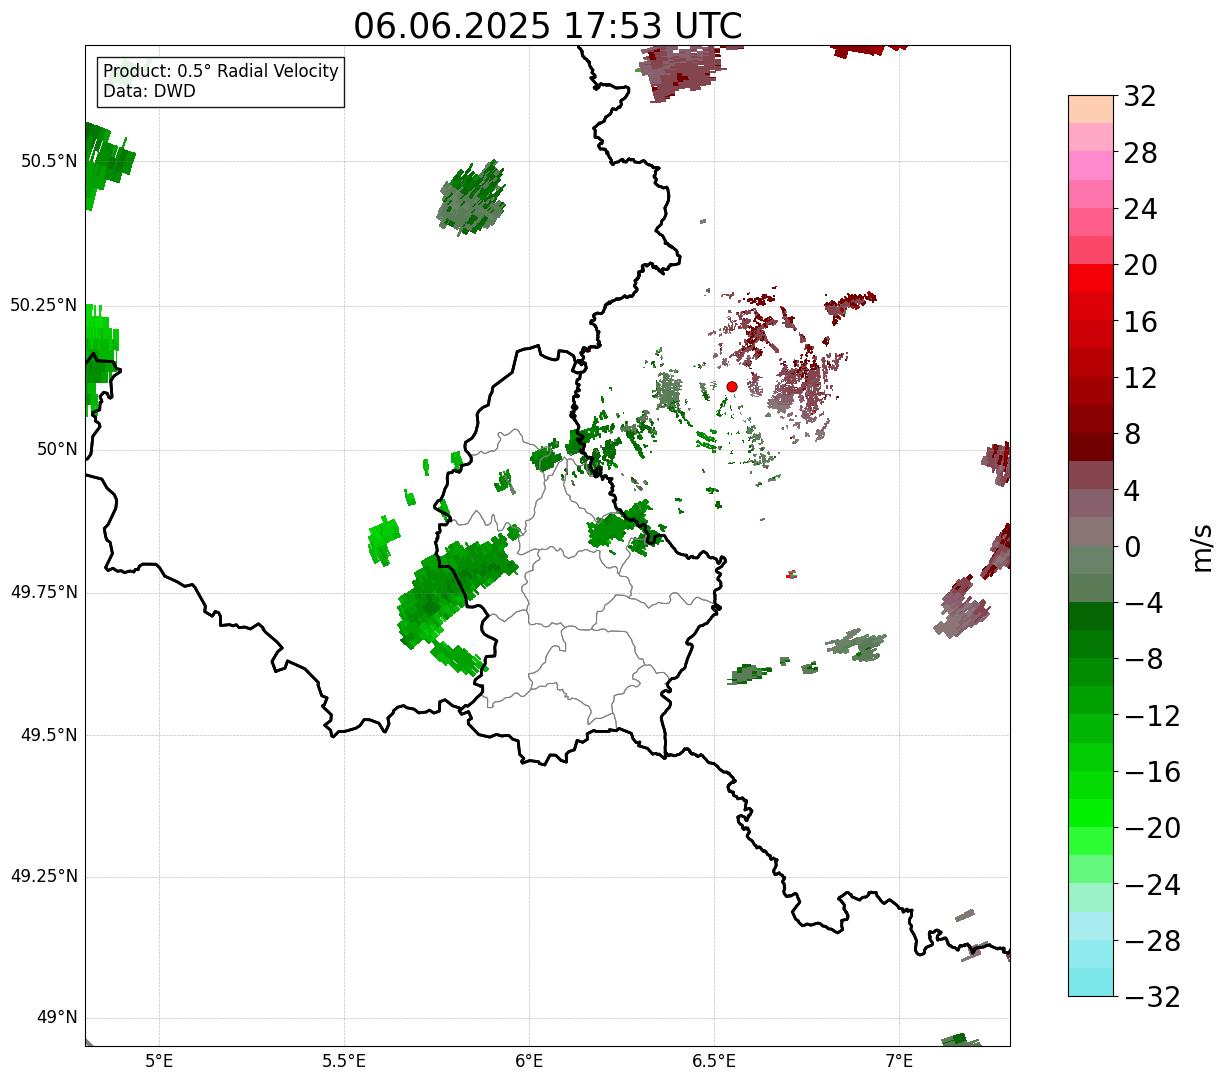
Task: Click the latitude label "49.5°N"
Action: click(49, 735)
